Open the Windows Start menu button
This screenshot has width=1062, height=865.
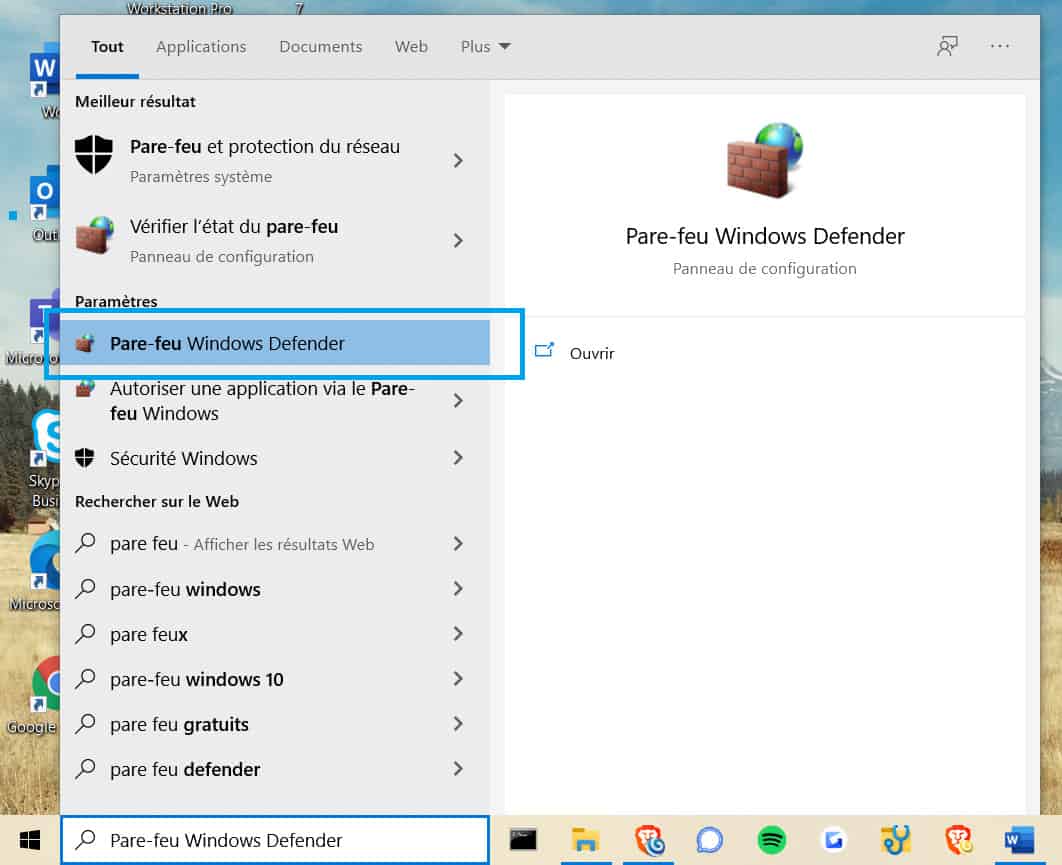[x=30, y=841]
